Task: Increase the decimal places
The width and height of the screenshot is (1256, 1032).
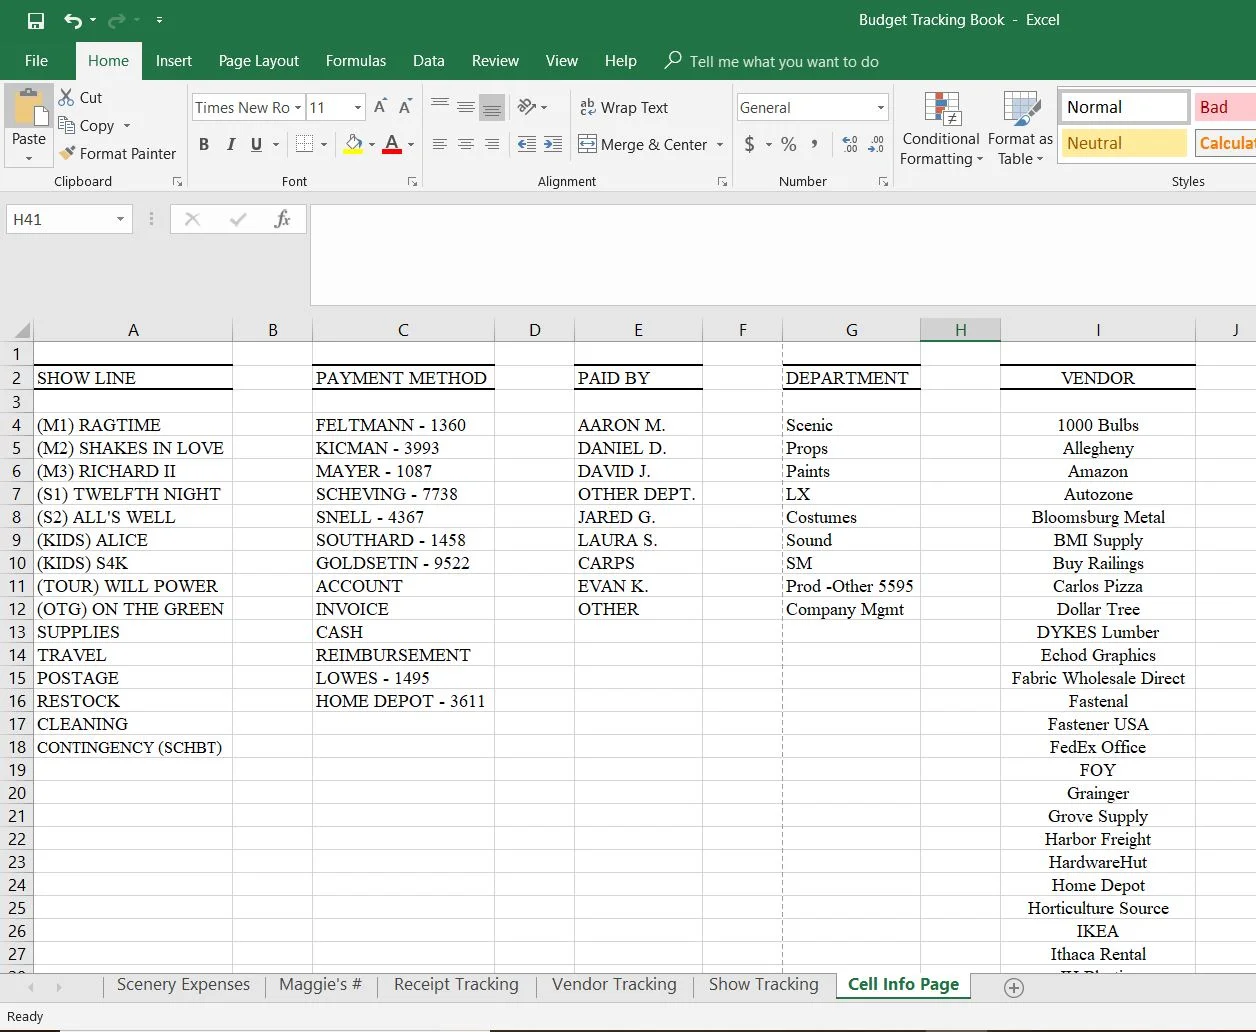Action: pos(850,144)
